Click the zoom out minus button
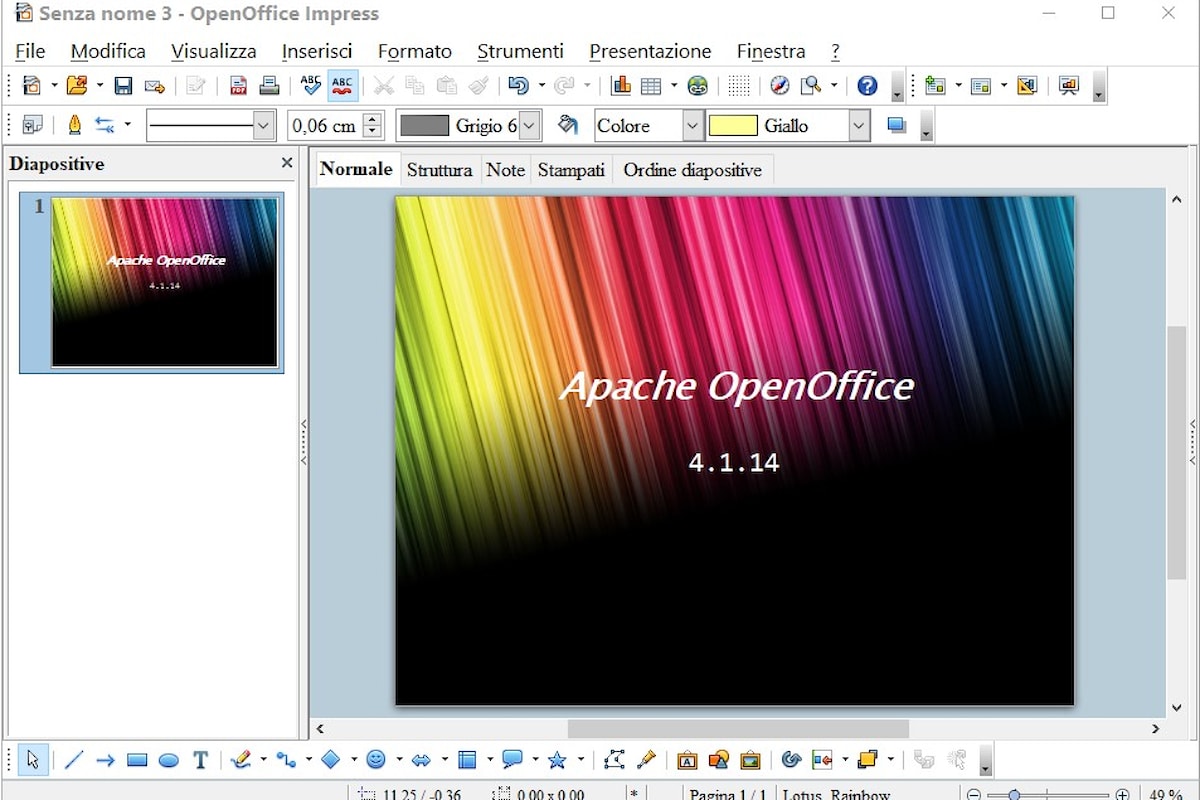The height and width of the screenshot is (800, 1200). click(974, 795)
